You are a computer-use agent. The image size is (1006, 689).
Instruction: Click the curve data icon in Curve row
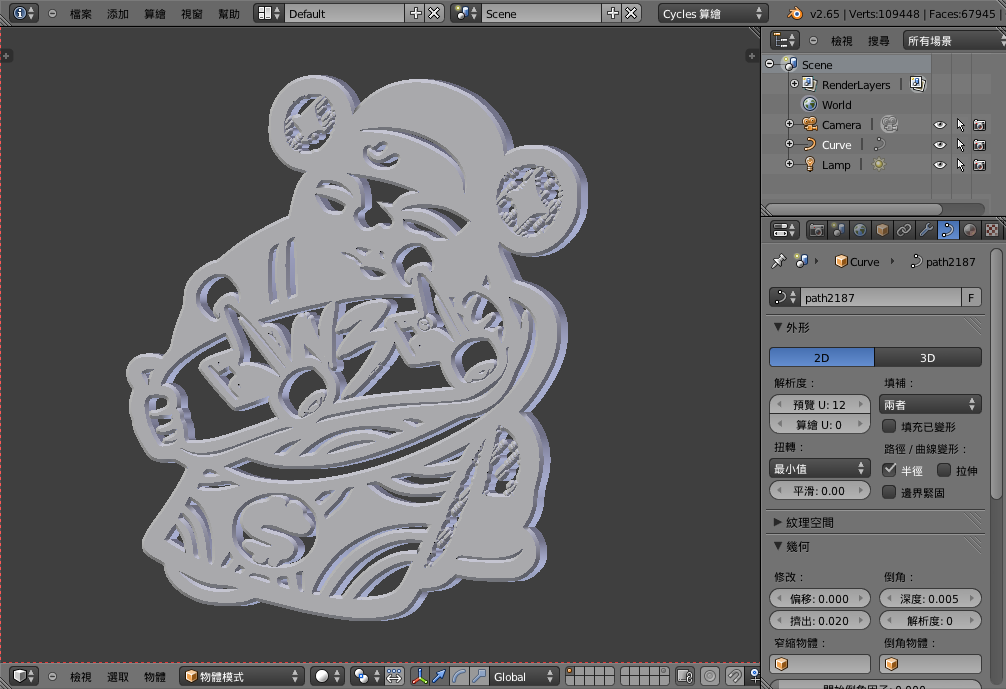(x=879, y=144)
